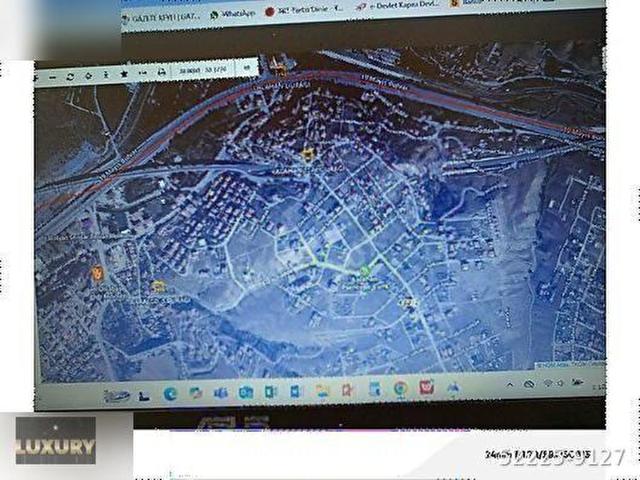Open the e-Devlet Kapısı bookmark
The width and height of the screenshot is (640, 480).
point(398,6)
